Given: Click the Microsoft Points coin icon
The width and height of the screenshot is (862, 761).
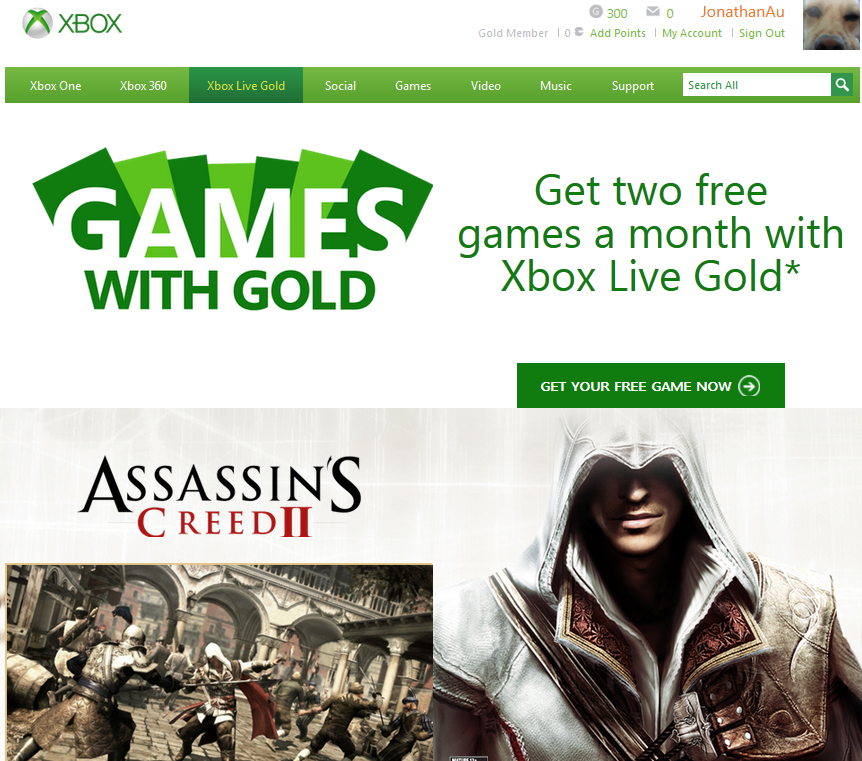Looking at the screenshot, I should click(x=579, y=32).
